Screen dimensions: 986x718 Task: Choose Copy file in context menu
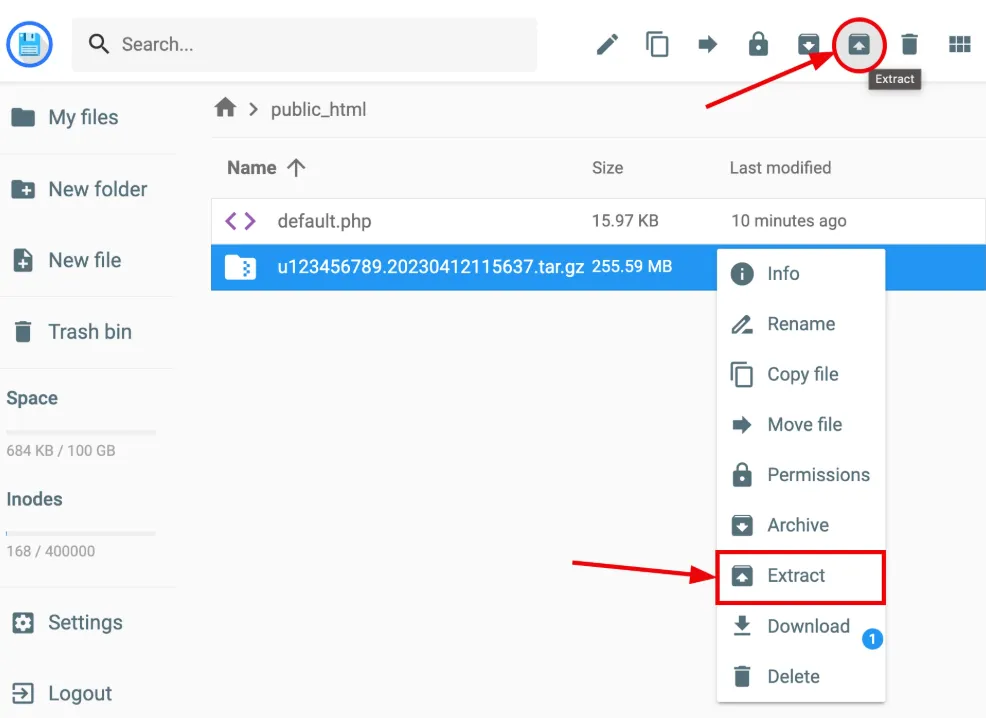800,374
